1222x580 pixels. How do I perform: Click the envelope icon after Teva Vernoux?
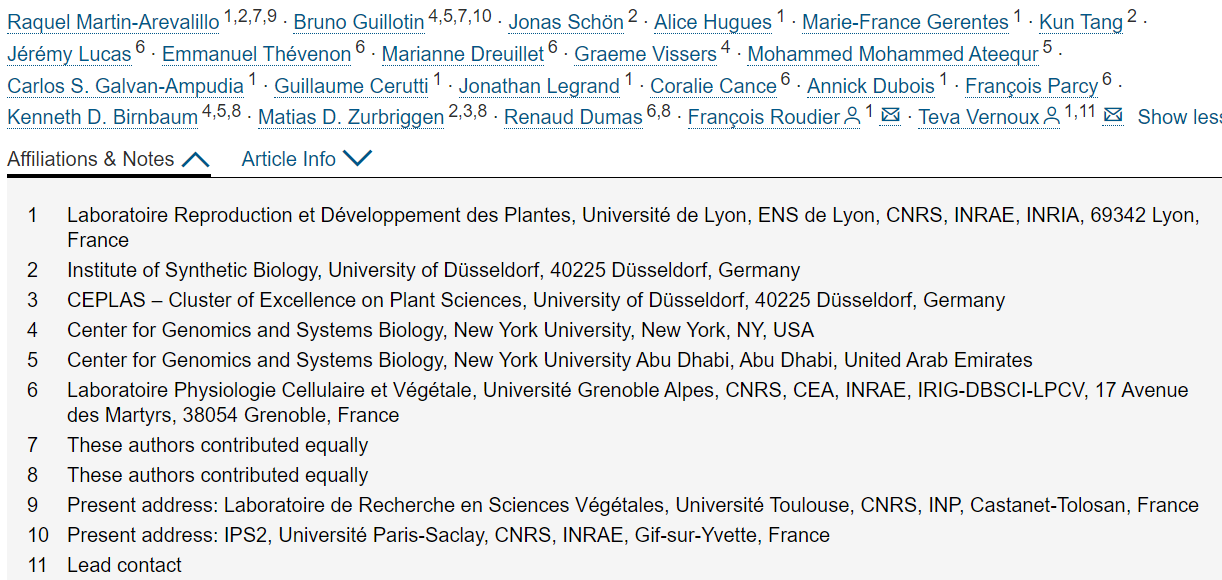[1112, 116]
